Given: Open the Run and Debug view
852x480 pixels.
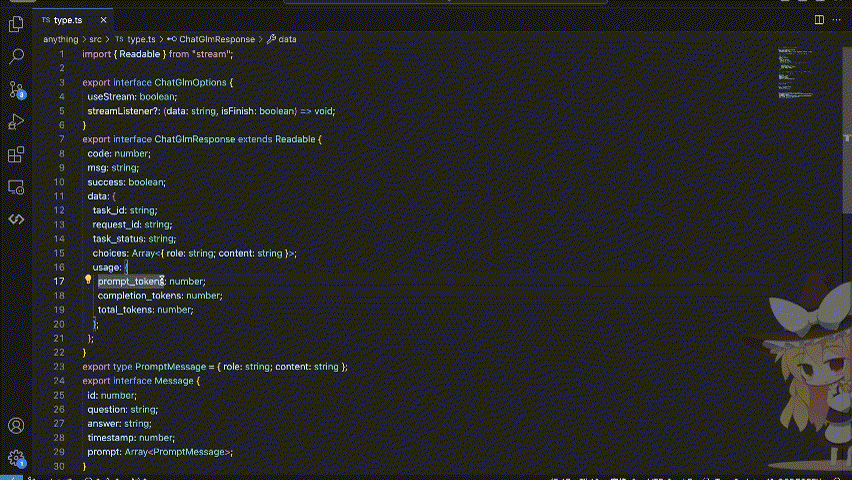Looking at the screenshot, I should pyautogui.click(x=16, y=122).
